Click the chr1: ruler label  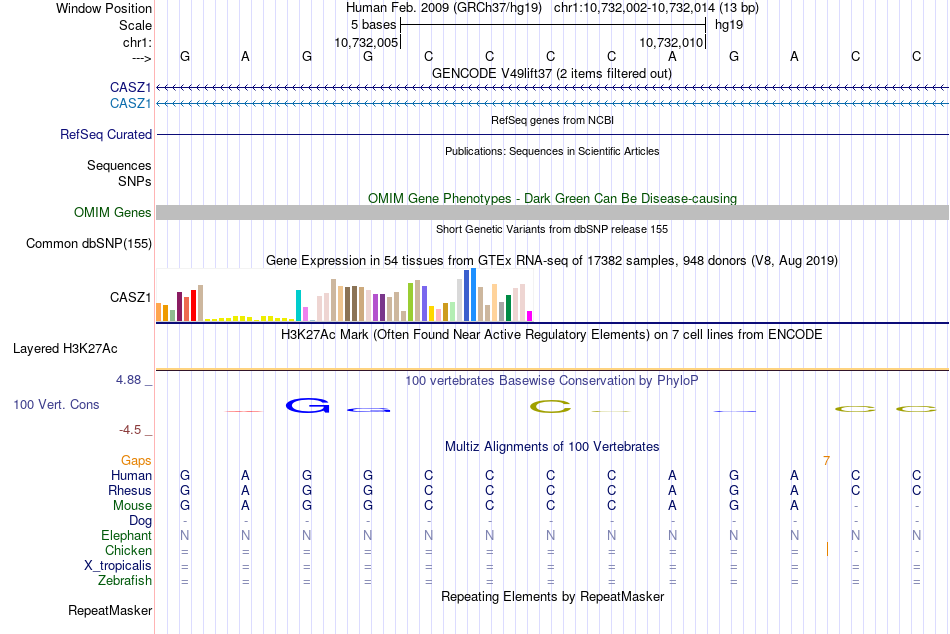click(137, 42)
